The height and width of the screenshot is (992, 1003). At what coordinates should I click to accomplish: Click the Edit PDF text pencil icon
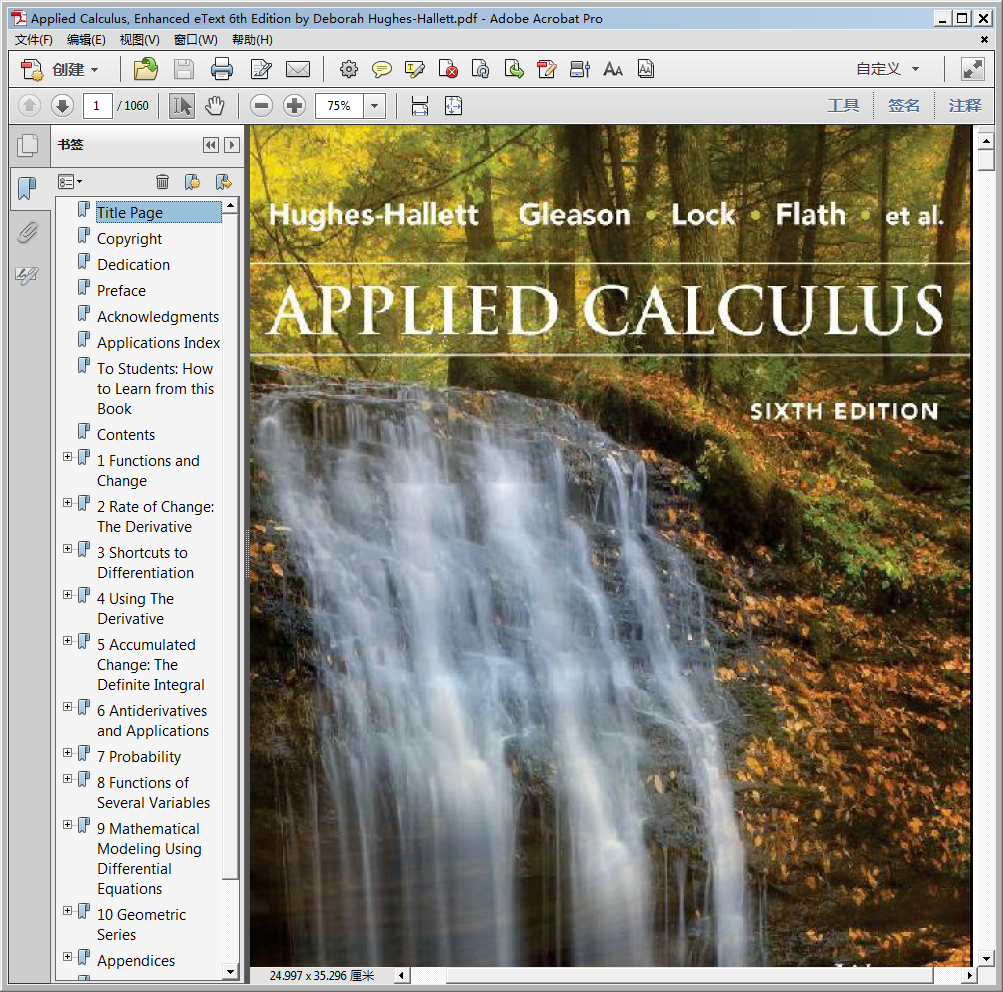pyautogui.click(x=547, y=69)
